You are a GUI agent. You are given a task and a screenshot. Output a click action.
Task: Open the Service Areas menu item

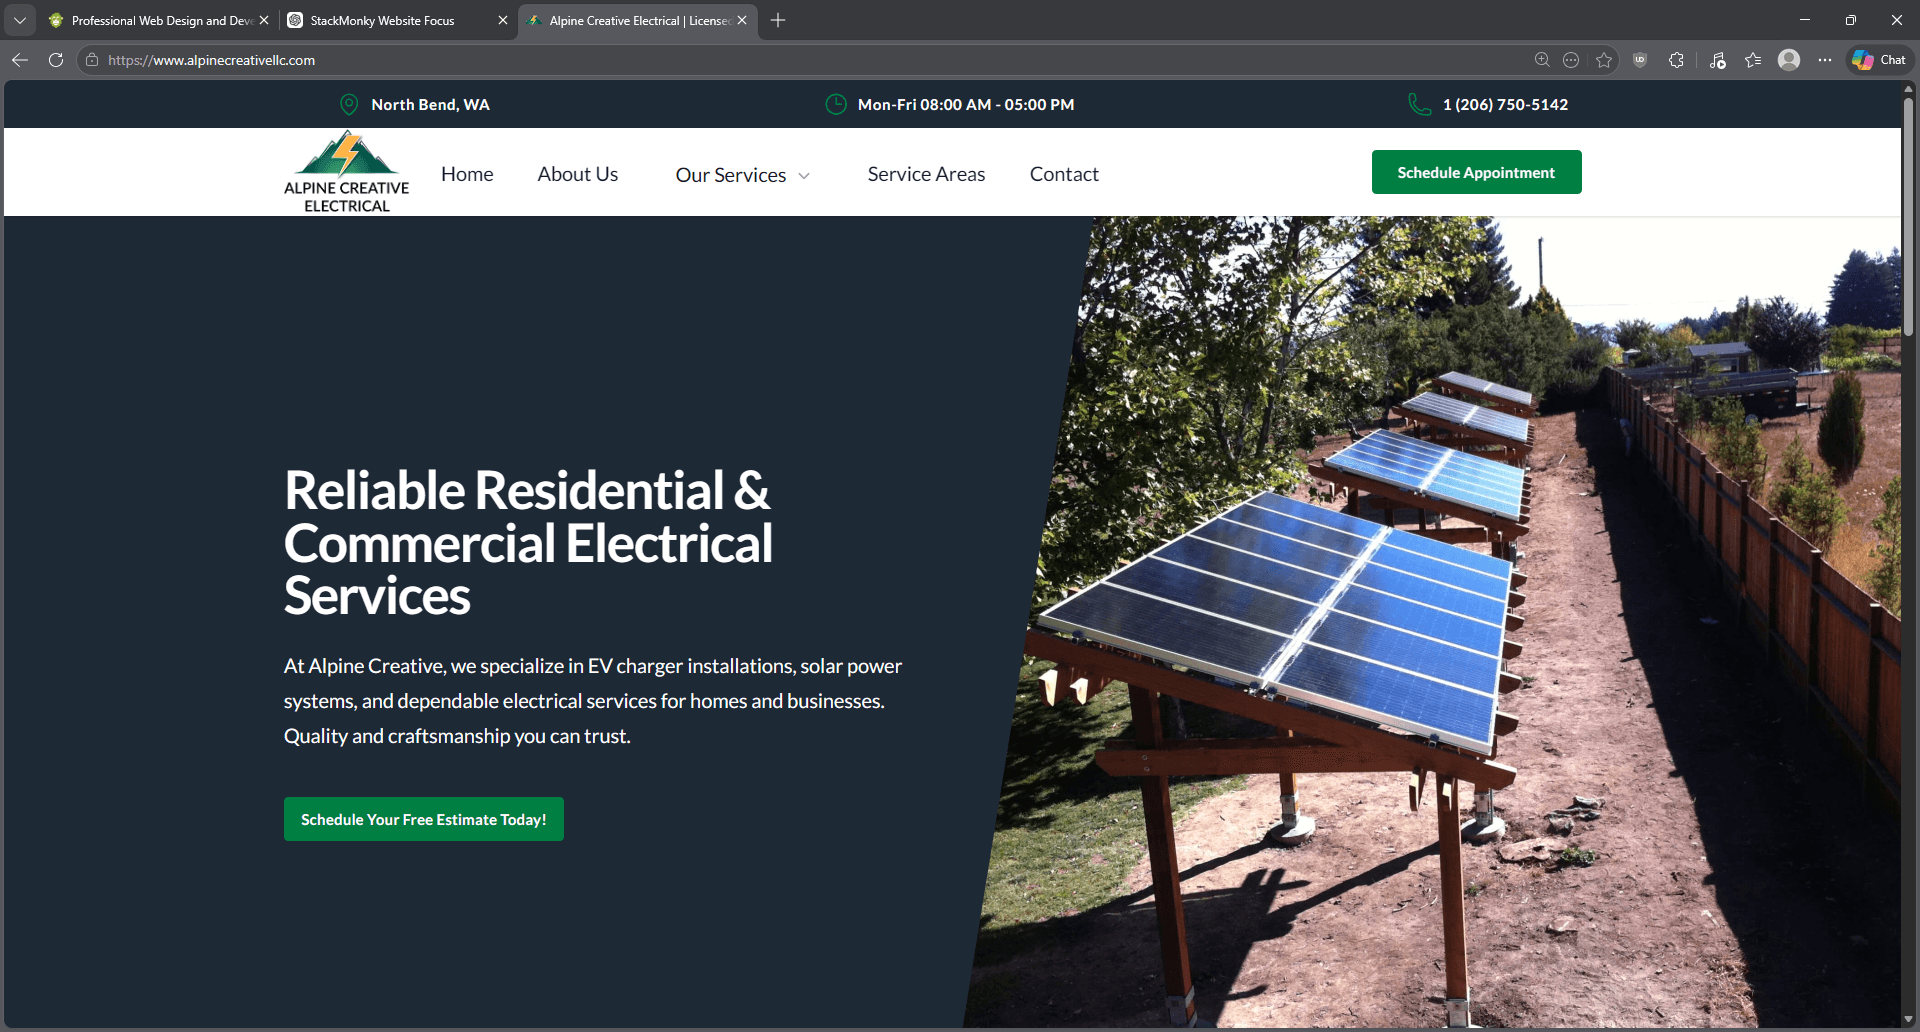click(926, 174)
